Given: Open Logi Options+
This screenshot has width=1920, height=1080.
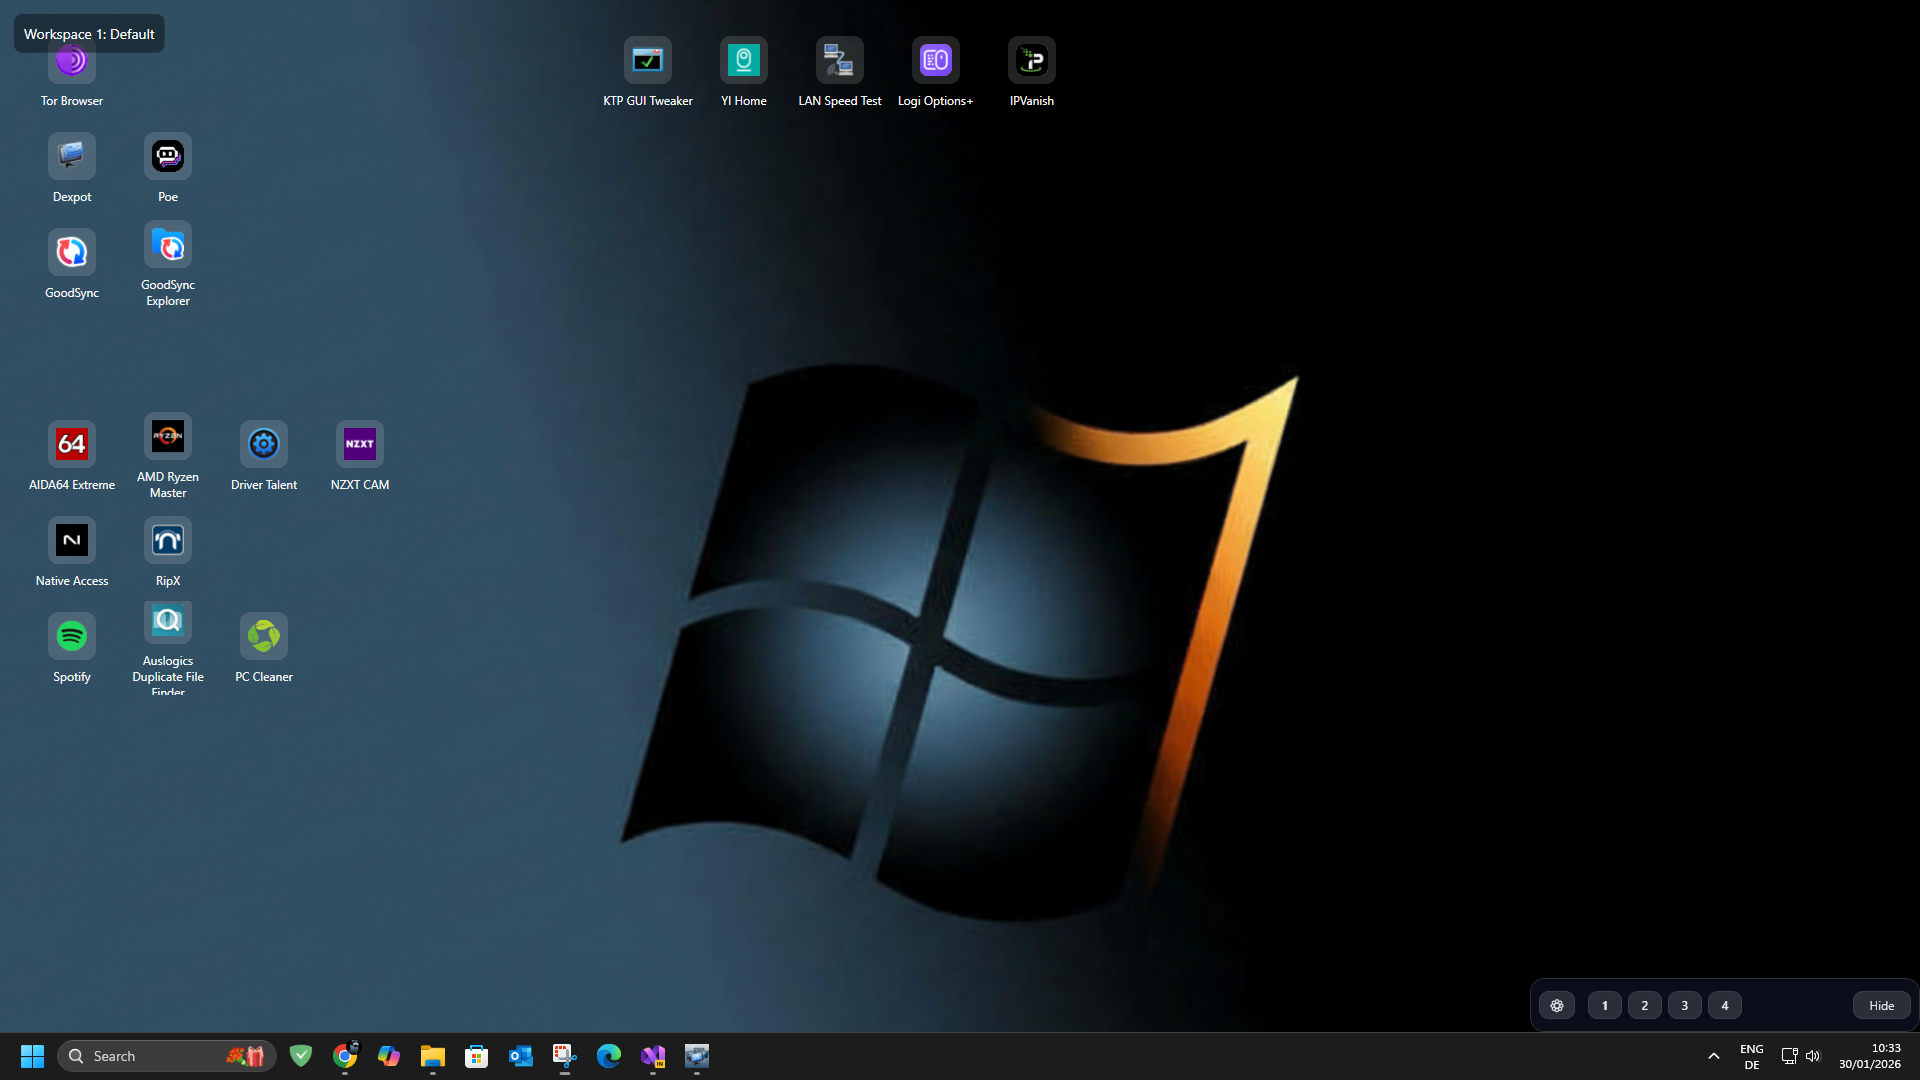Looking at the screenshot, I should (935, 60).
